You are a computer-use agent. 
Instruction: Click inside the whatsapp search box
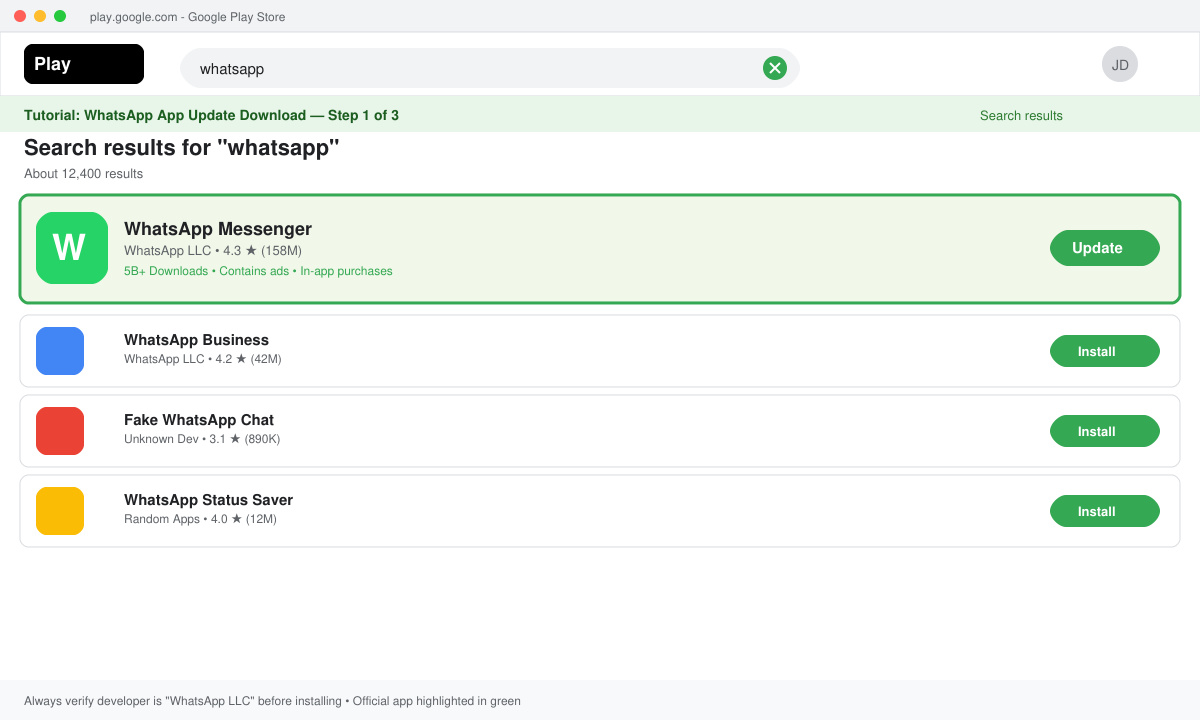(490, 68)
